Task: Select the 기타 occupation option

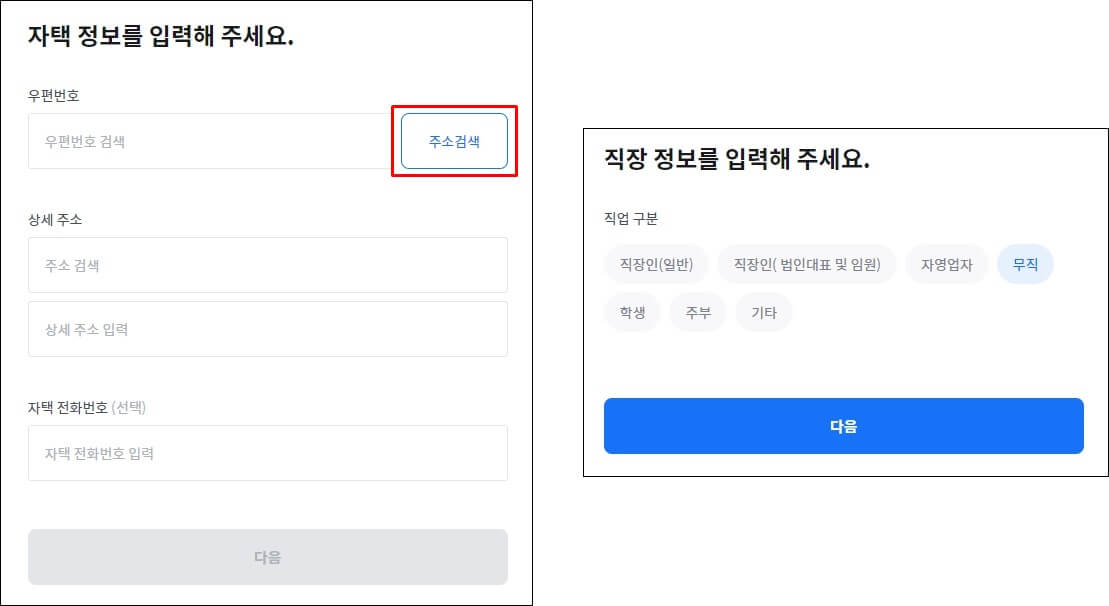Action: [764, 312]
